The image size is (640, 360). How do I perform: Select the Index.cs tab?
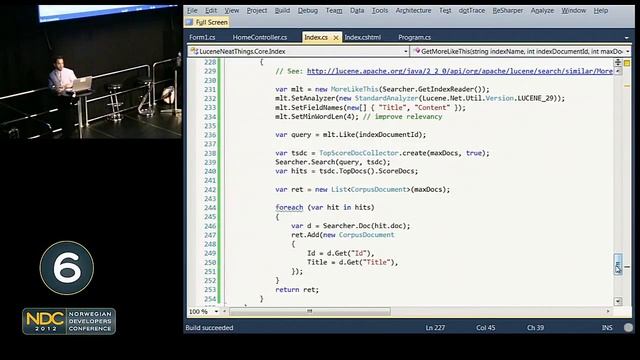point(316,37)
